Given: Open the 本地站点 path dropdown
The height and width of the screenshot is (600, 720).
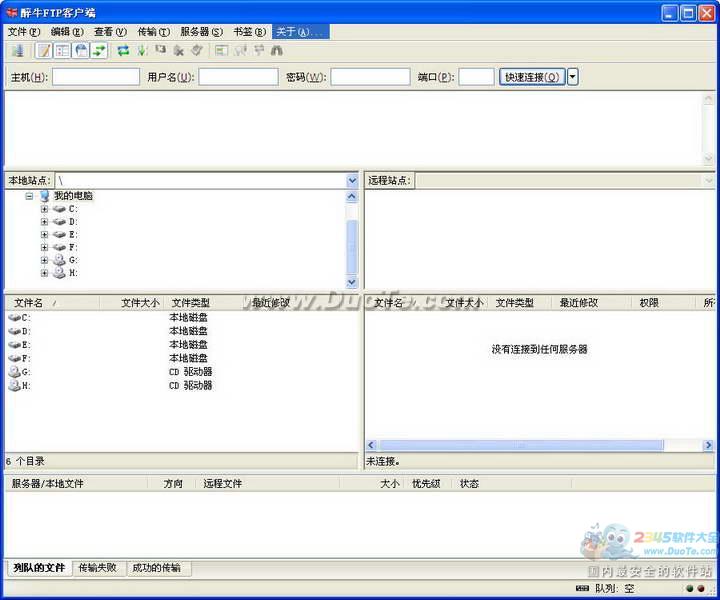Looking at the screenshot, I should (x=352, y=181).
